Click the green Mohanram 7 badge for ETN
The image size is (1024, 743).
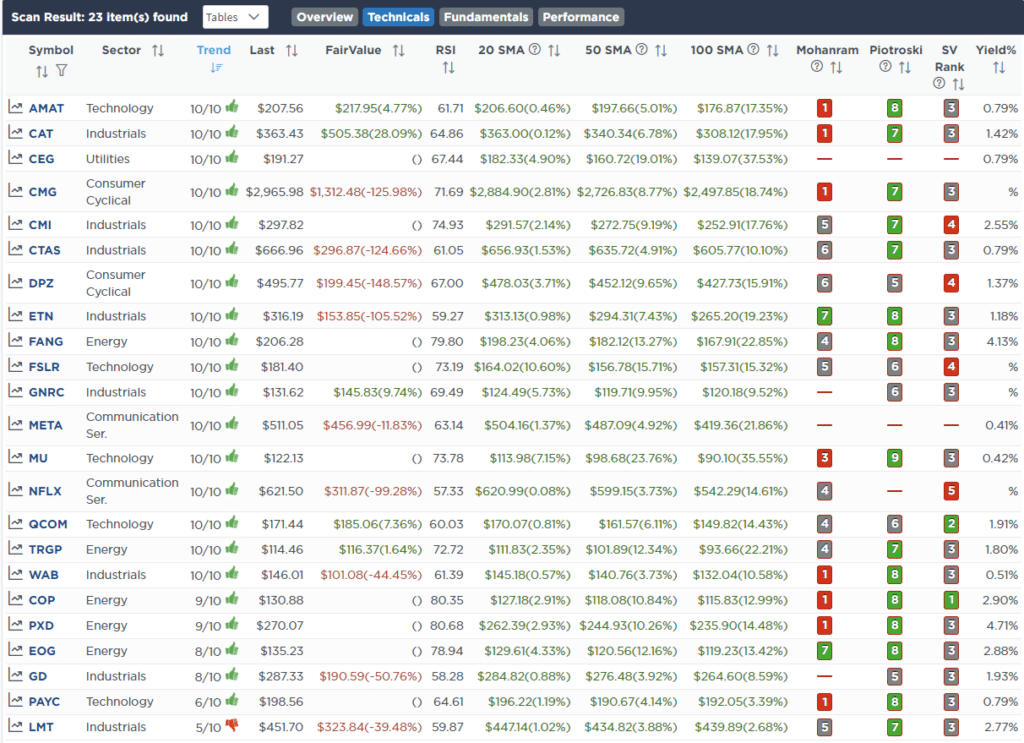click(x=824, y=316)
